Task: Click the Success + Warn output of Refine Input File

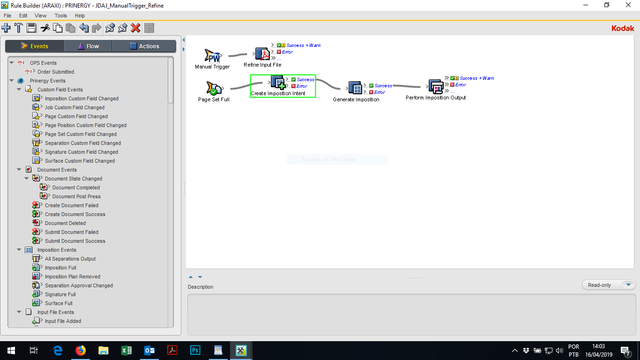Action: tap(303, 45)
